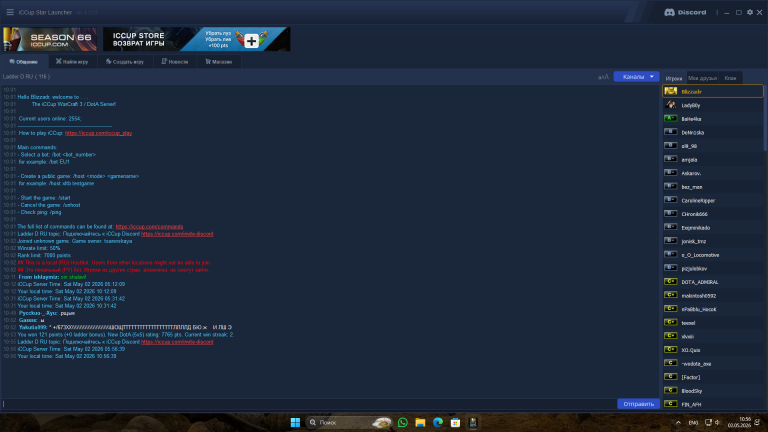Viewport: 768px width, 432px height.
Task: Select the Клан clan tab
Action: [730, 78]
